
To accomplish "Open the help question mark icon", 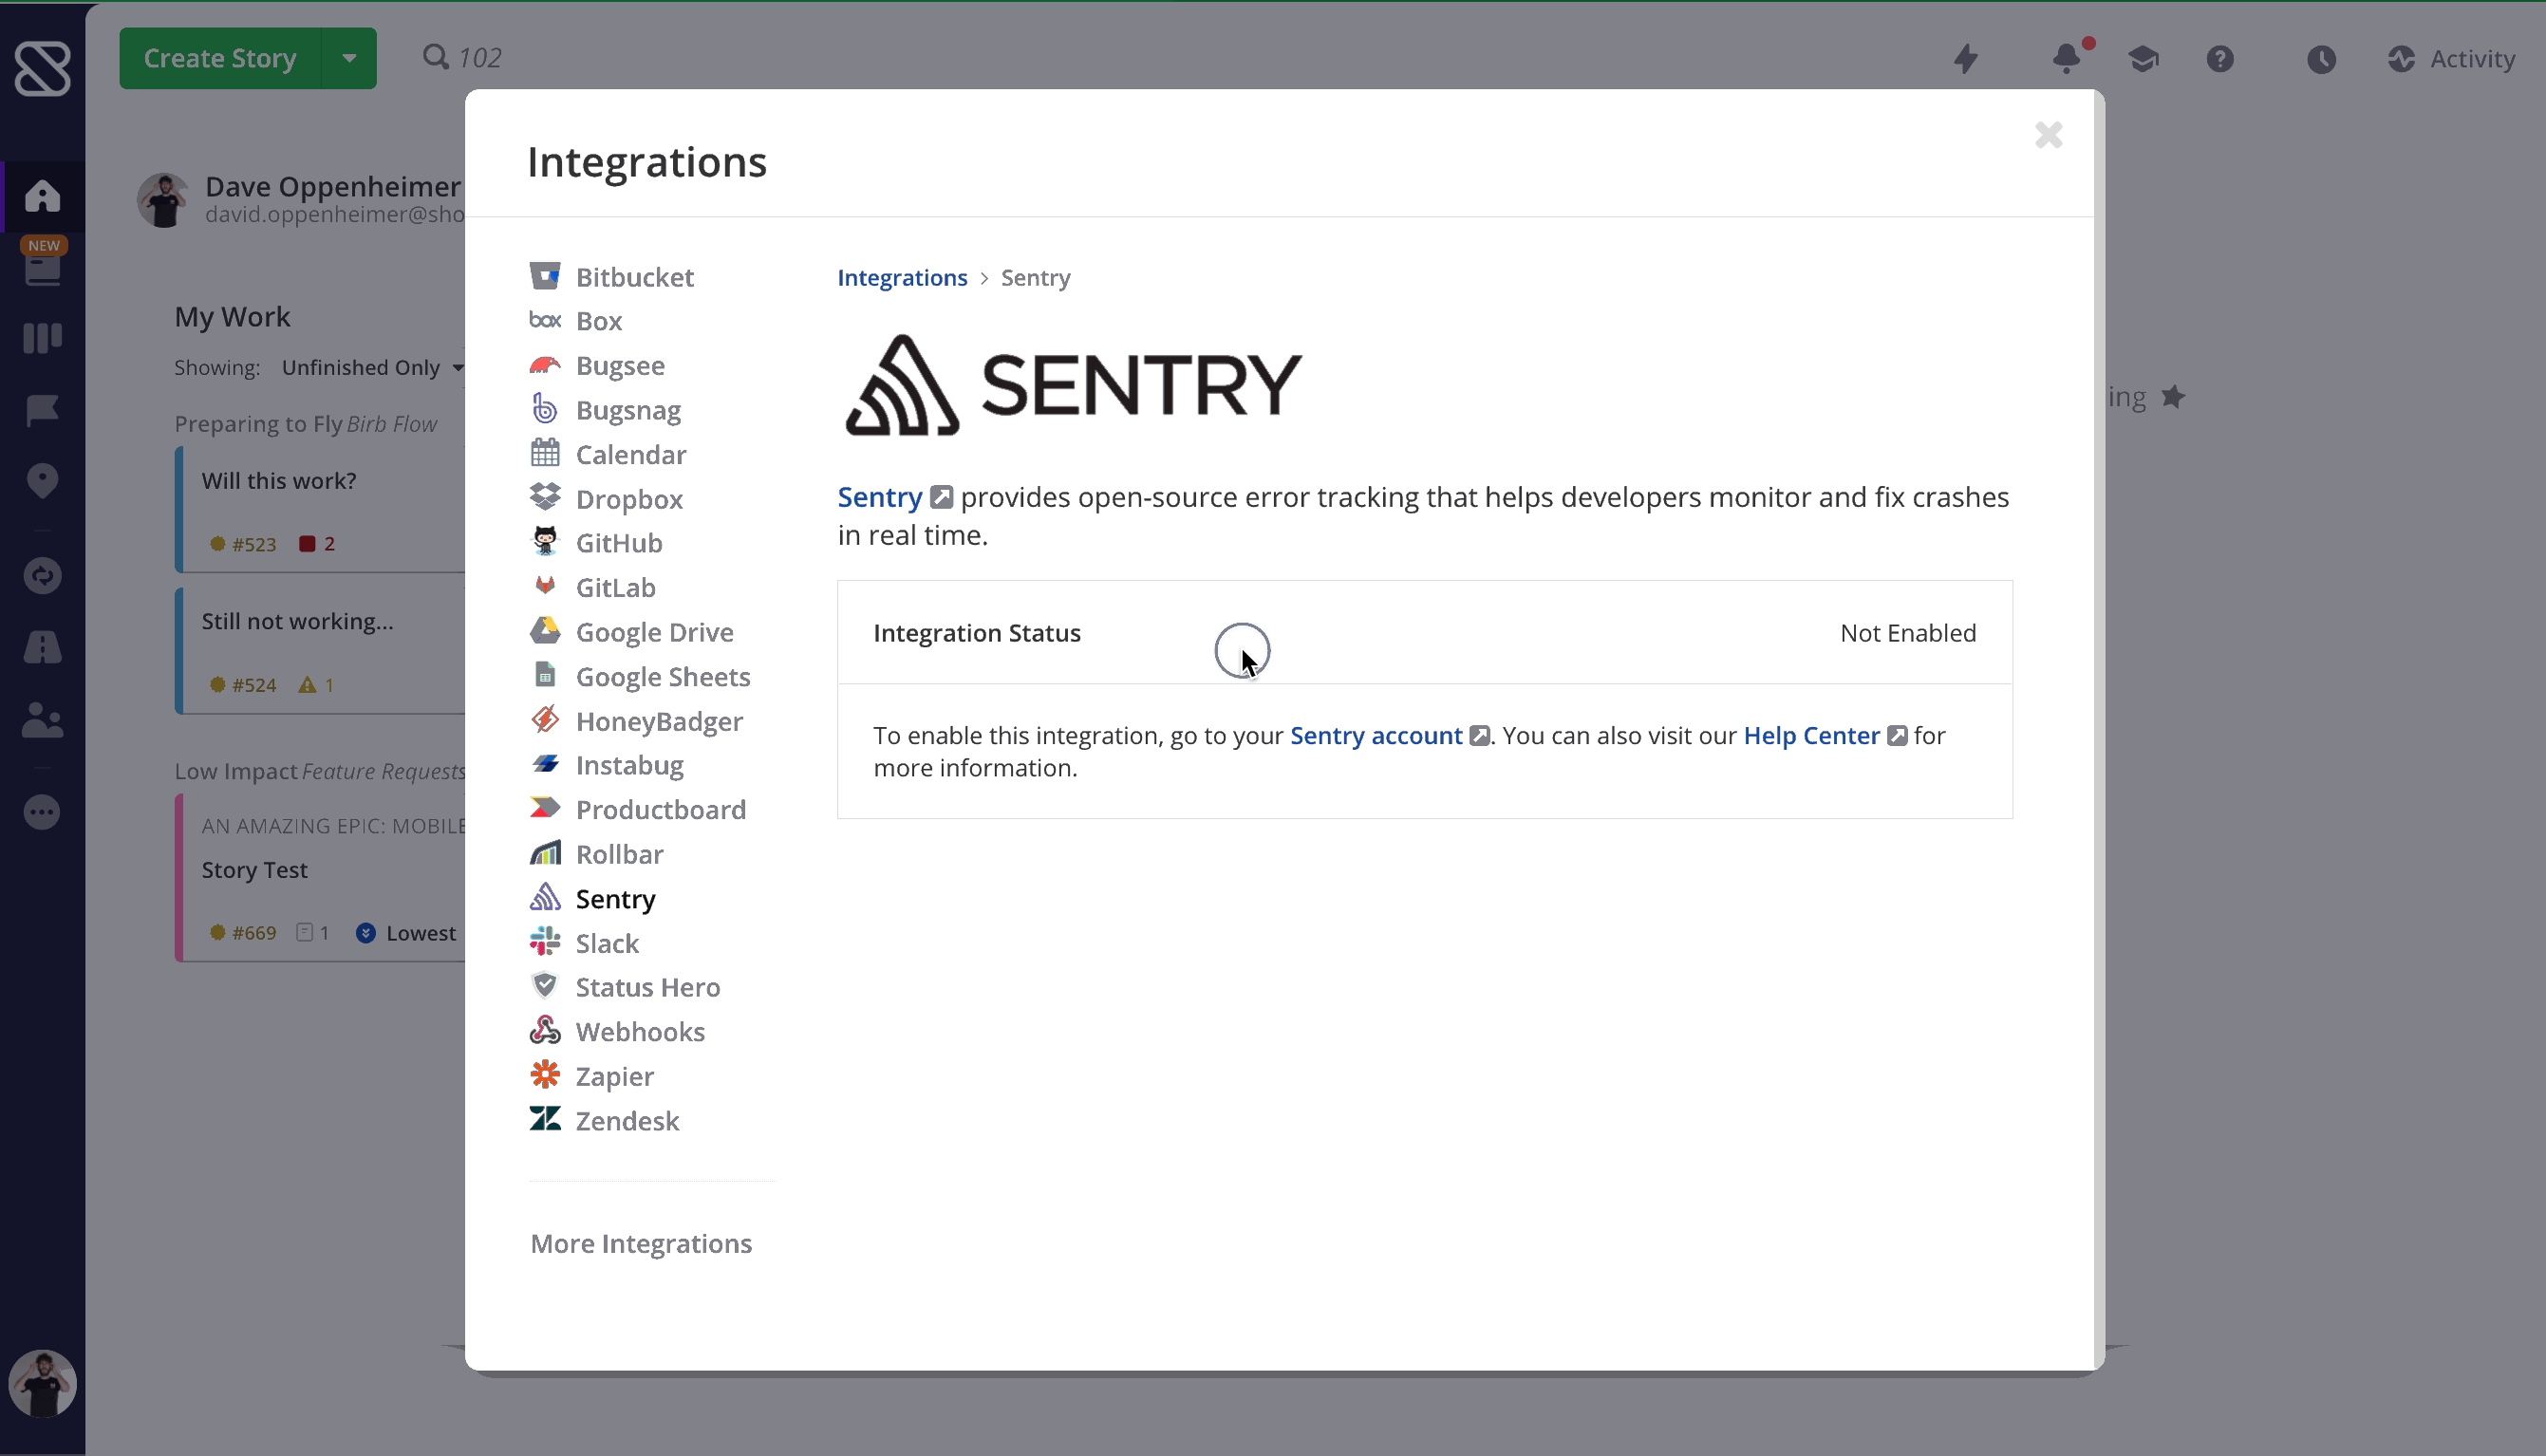I will (2220, 59).
